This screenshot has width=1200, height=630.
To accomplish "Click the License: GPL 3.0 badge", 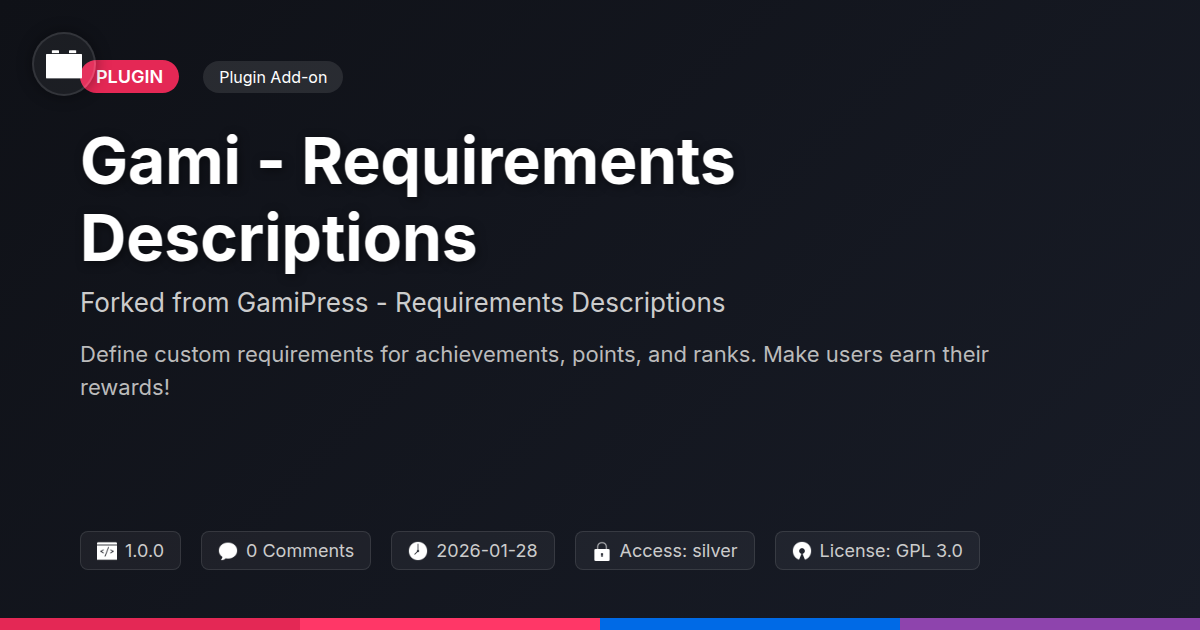I will click(877, 551).
